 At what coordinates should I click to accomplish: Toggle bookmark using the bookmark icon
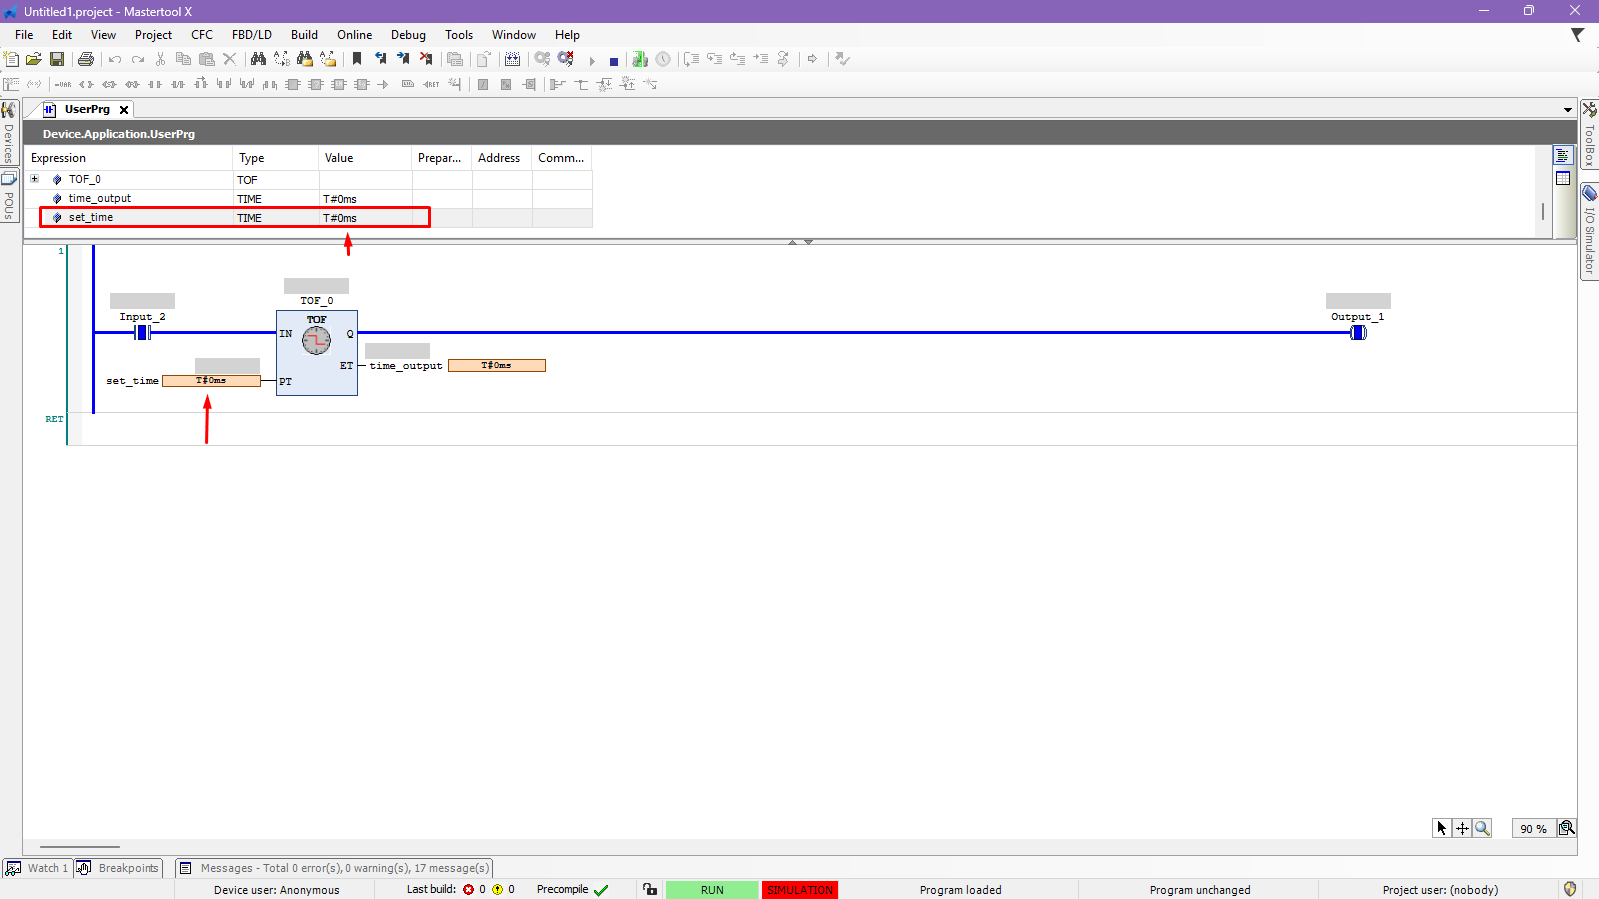click(357, 60)
